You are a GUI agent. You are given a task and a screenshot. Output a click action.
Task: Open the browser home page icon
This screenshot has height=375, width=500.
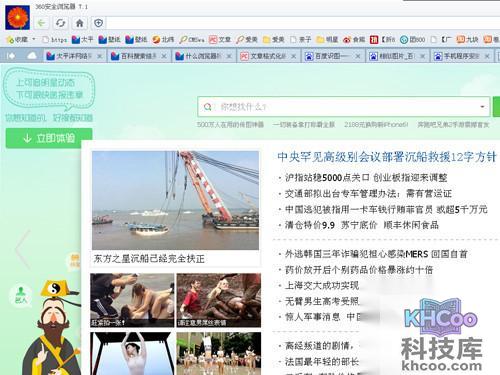coord(79,23)
